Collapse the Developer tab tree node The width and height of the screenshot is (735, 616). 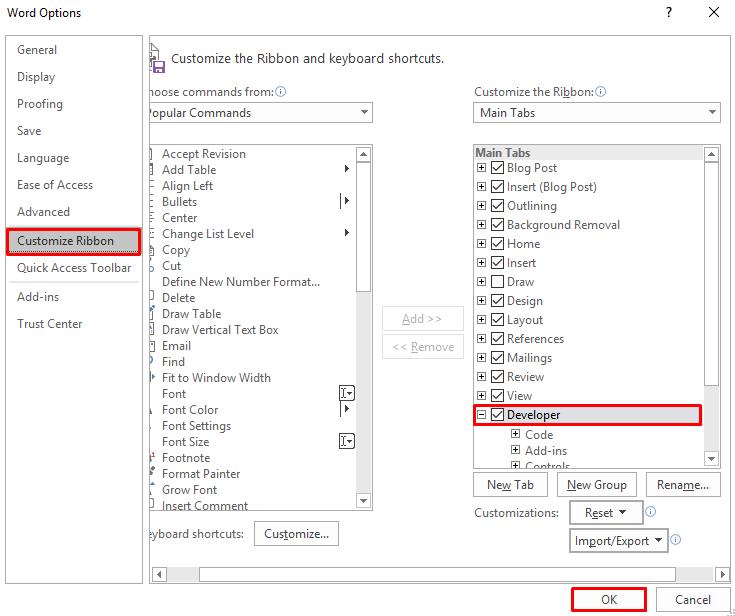(x=481, y=414)
